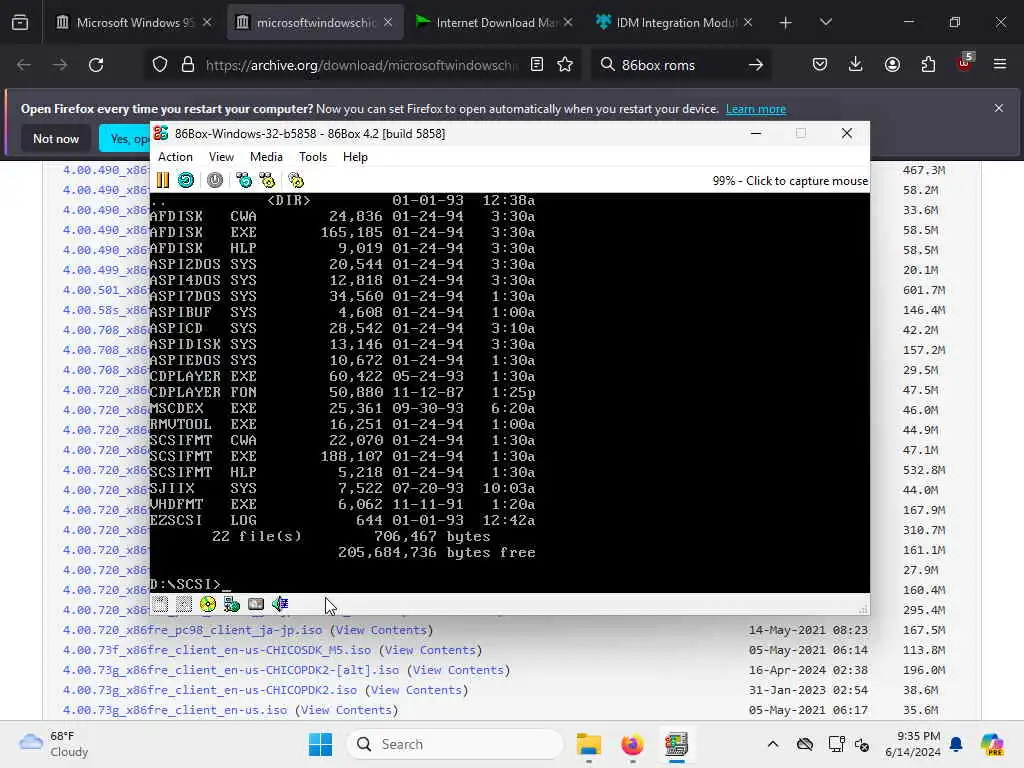The width and height of the screenshot is (1024, 768).
Task: Open the Help menu in 86Box
Action: tap(355, 157)
